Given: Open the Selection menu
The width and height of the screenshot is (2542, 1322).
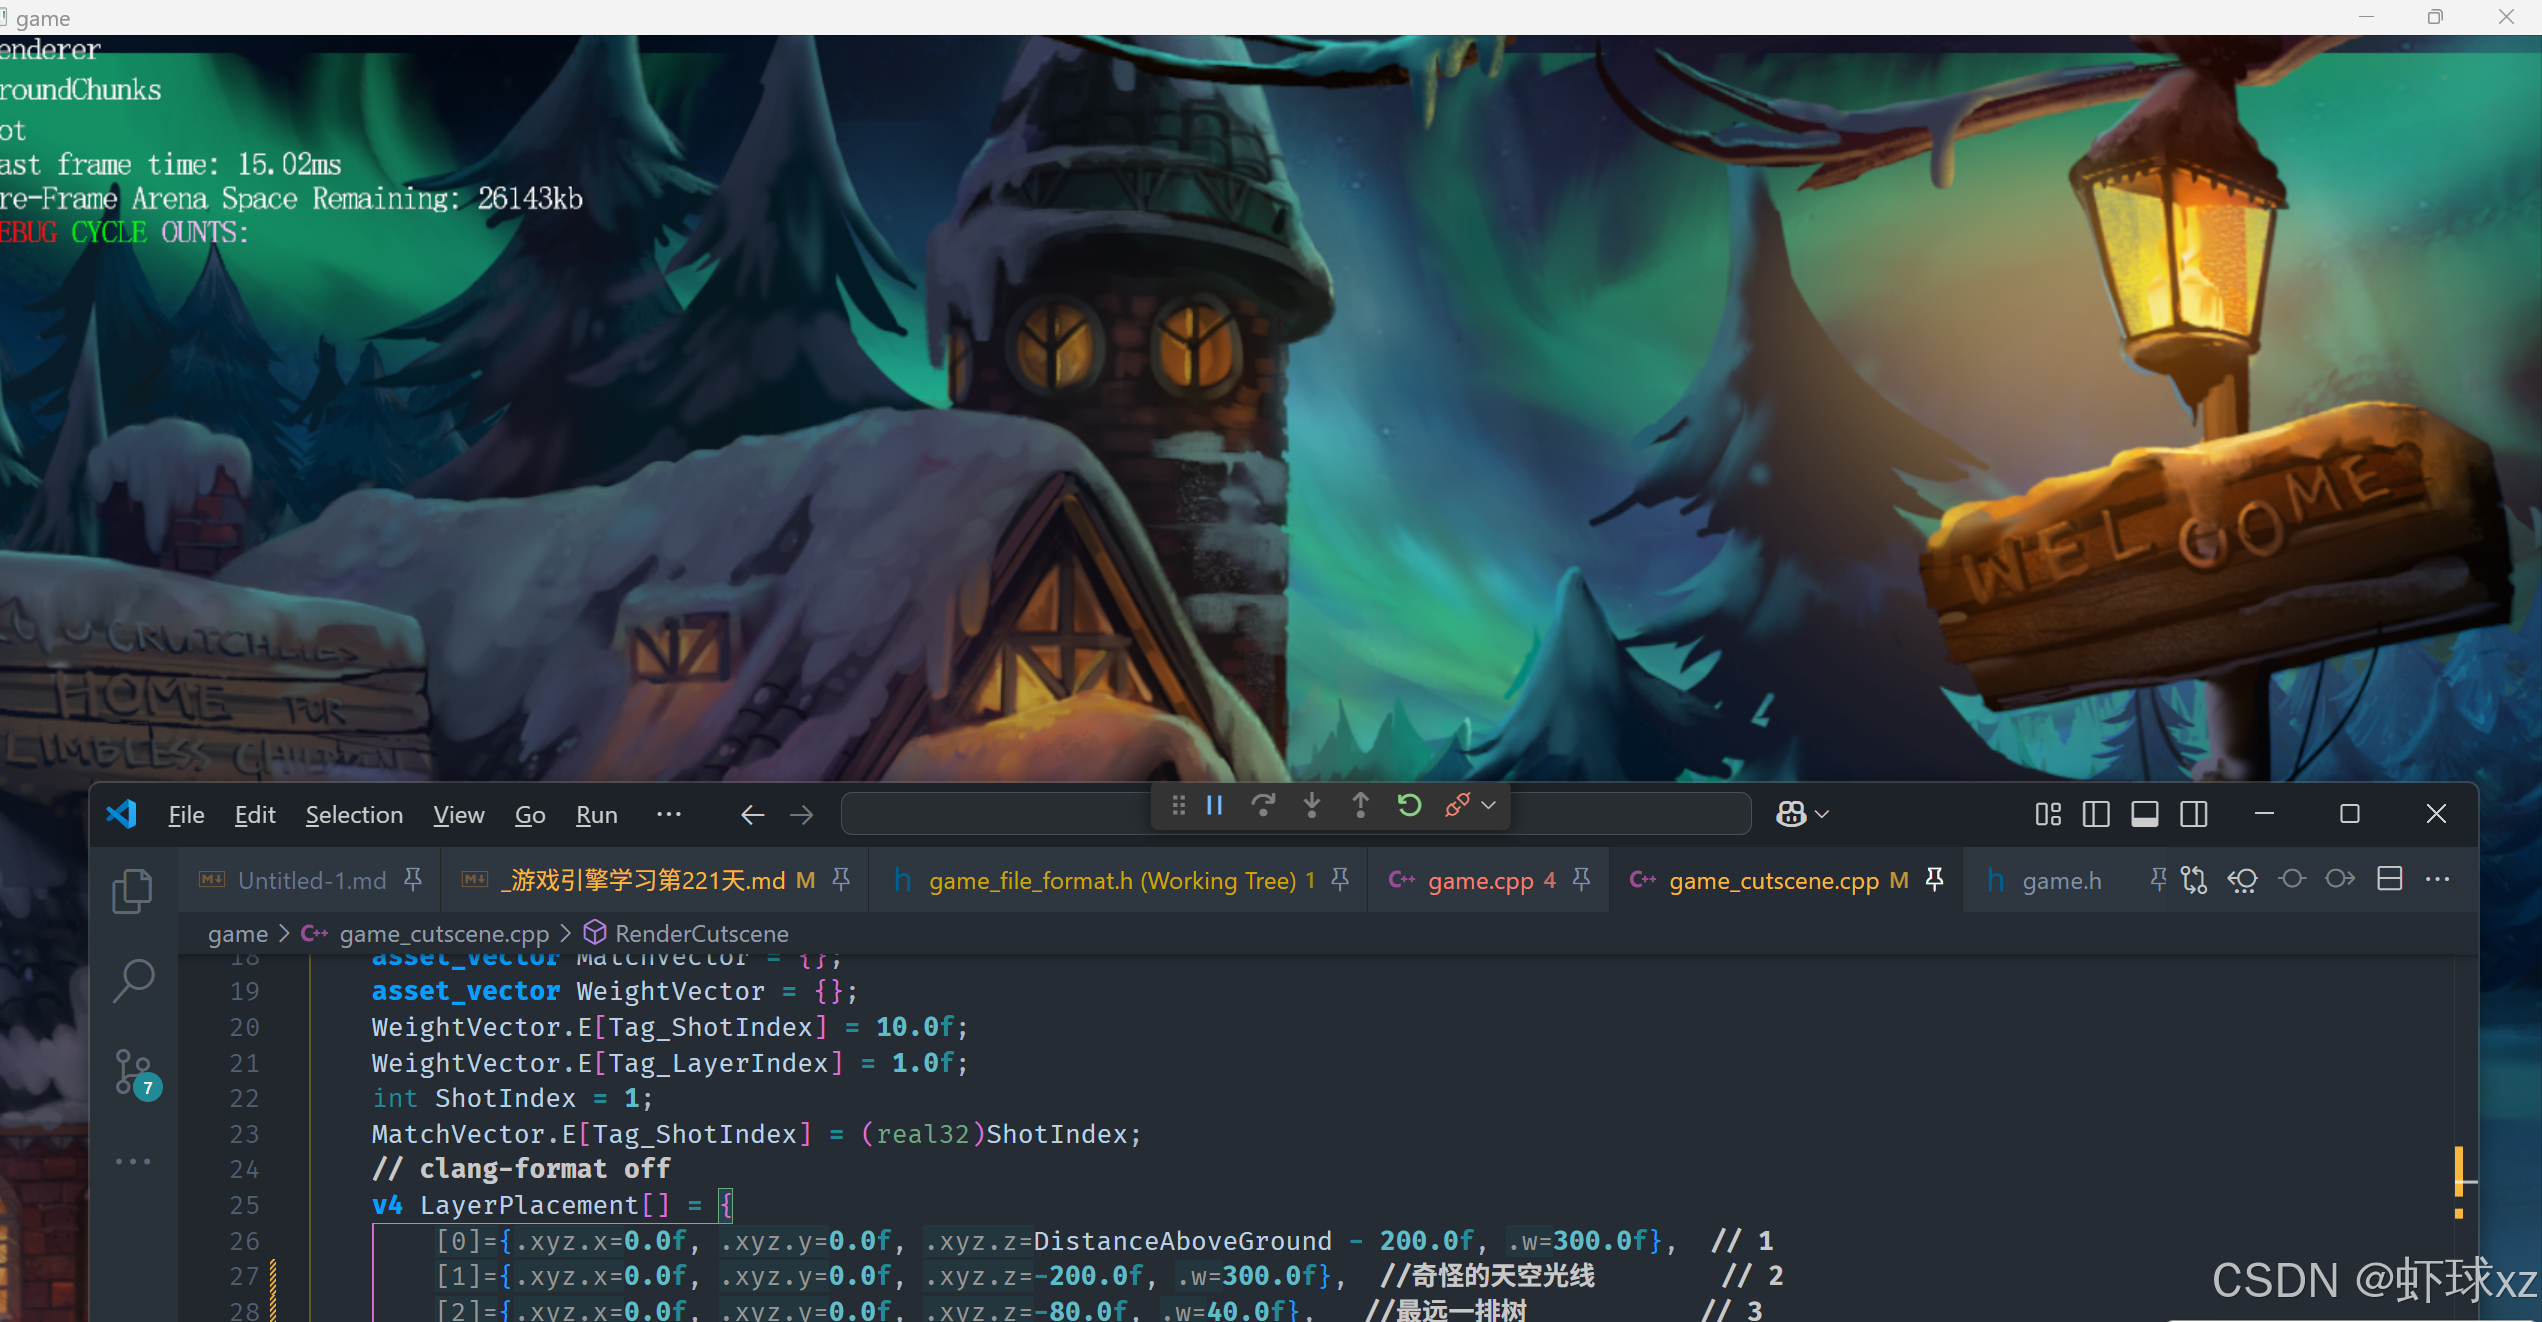Looking at the screenshot, I should pyautogui.click(x=354, y=815).
